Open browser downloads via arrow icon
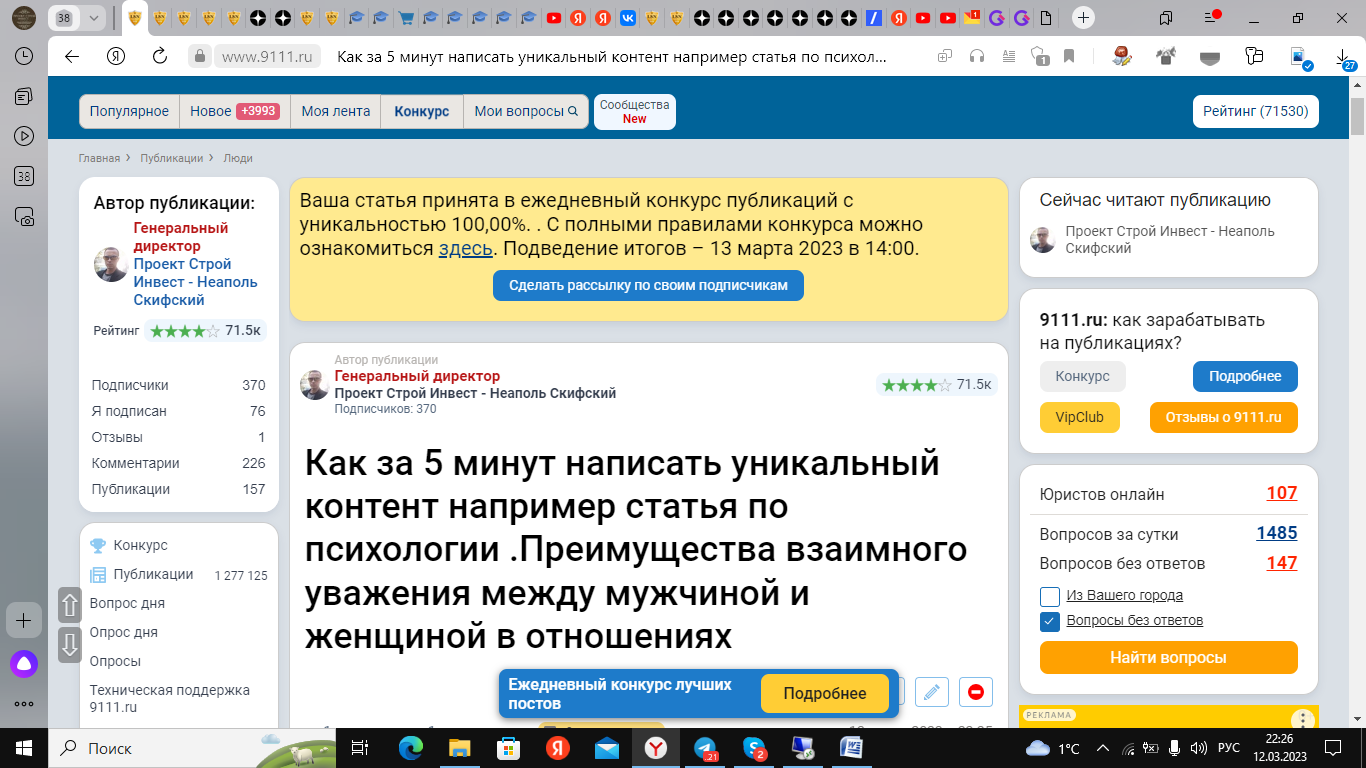Screen dimensions: 1366x768 click(x=1344, y=58)
